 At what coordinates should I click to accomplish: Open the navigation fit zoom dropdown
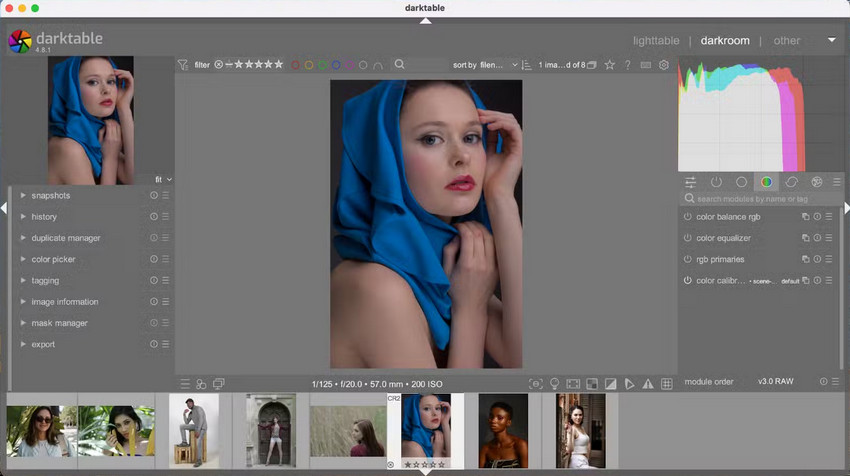point(163,179)
